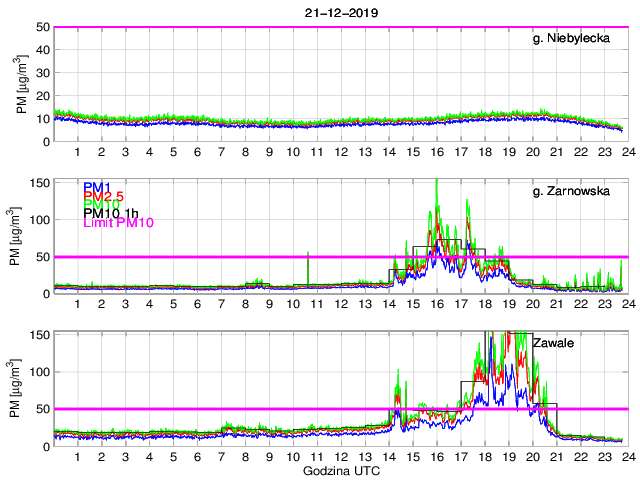This screenshot has width=640, height=480.
Task: Click hour 12 tick label on bottom plot
Action: [341, 458]
